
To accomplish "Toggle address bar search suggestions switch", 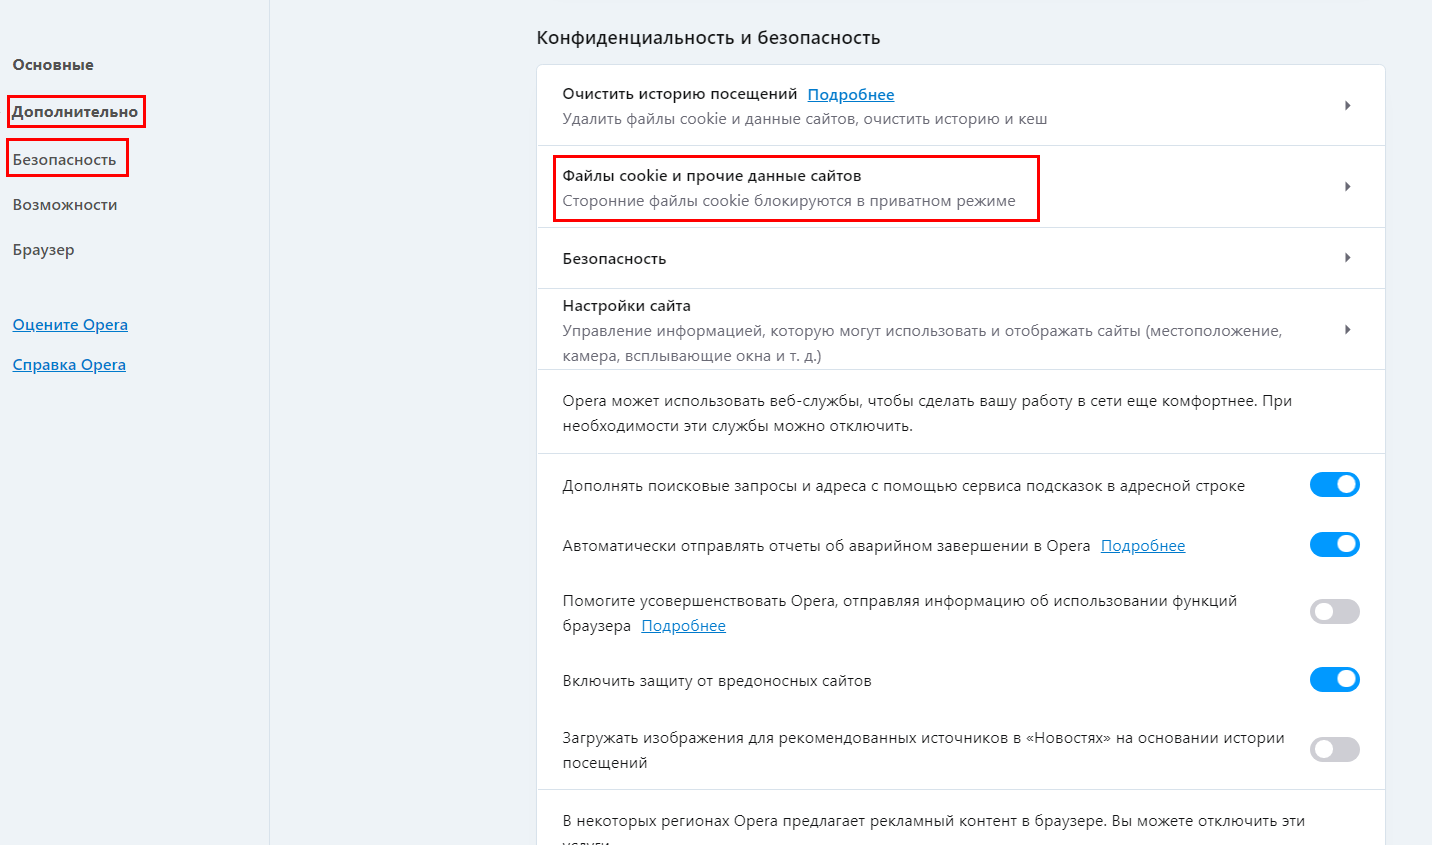I will (x=1334, y=485).
